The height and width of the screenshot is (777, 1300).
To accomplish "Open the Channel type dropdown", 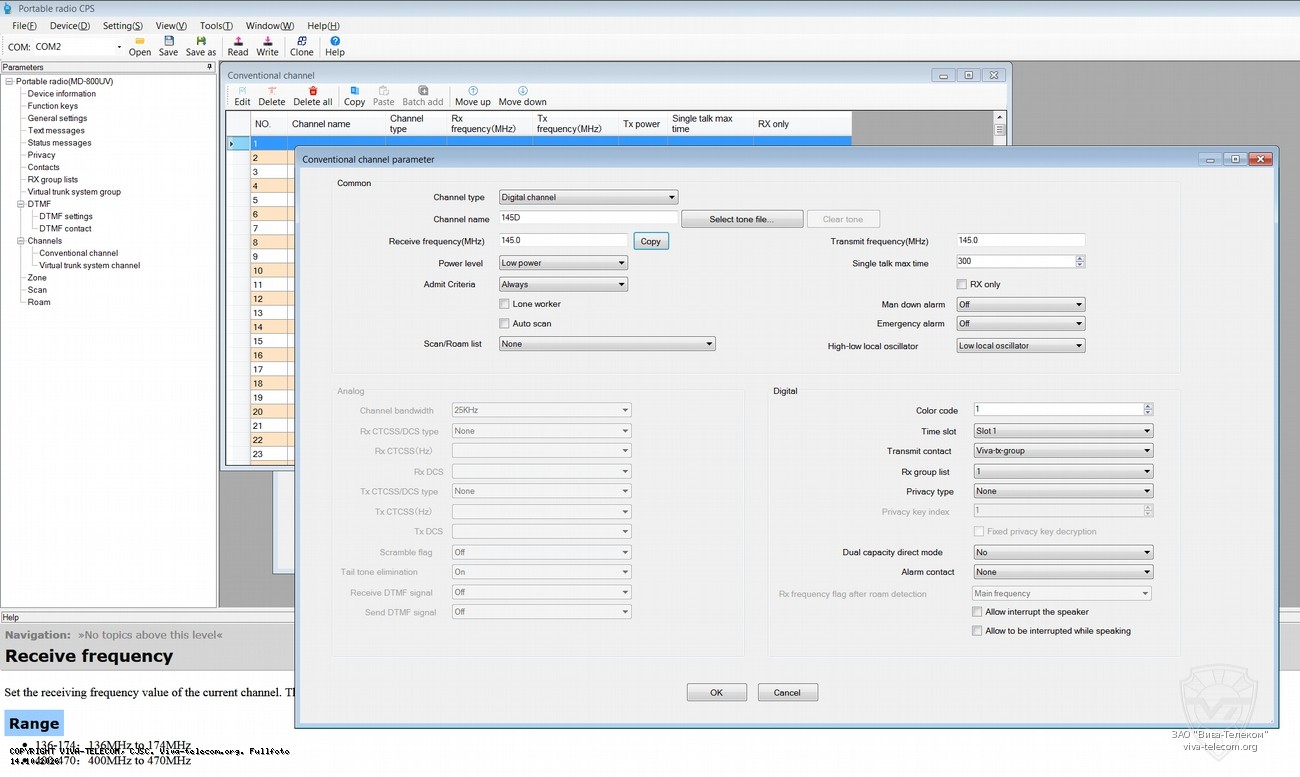I will coord(588,198).
